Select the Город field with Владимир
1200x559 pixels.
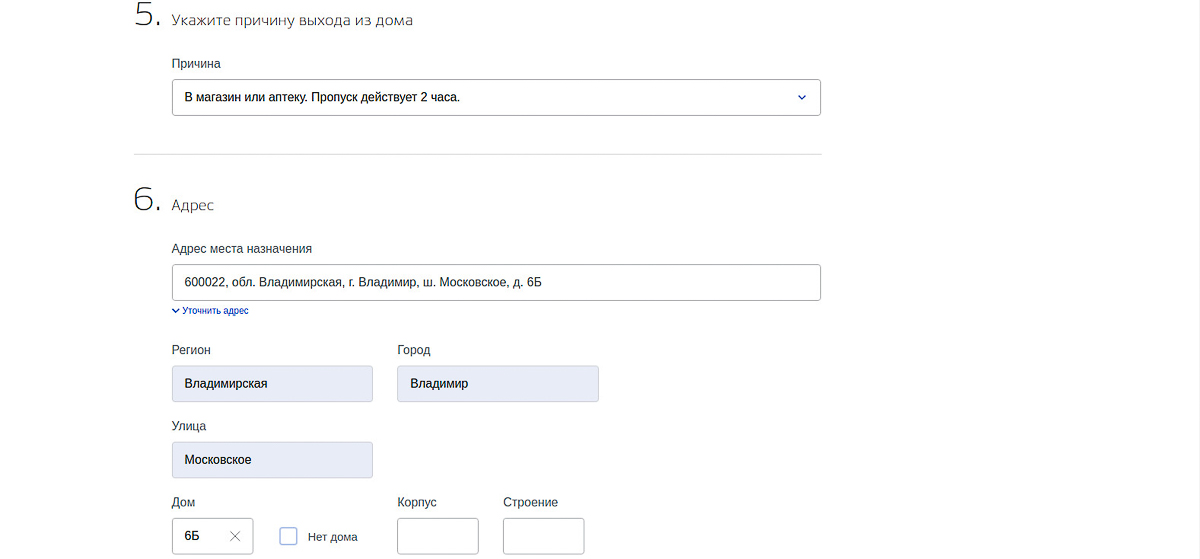(x=498, y=384)
